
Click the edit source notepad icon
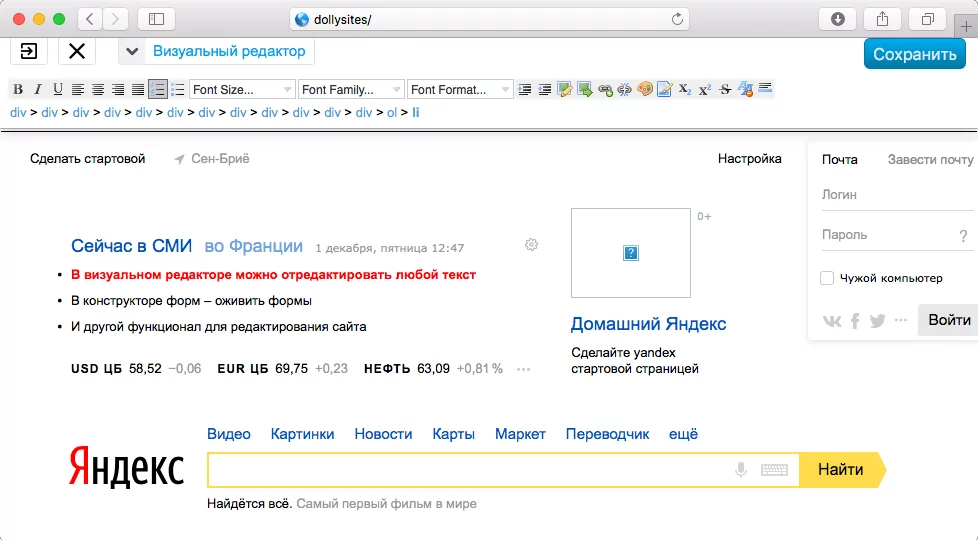coord(664,90)
